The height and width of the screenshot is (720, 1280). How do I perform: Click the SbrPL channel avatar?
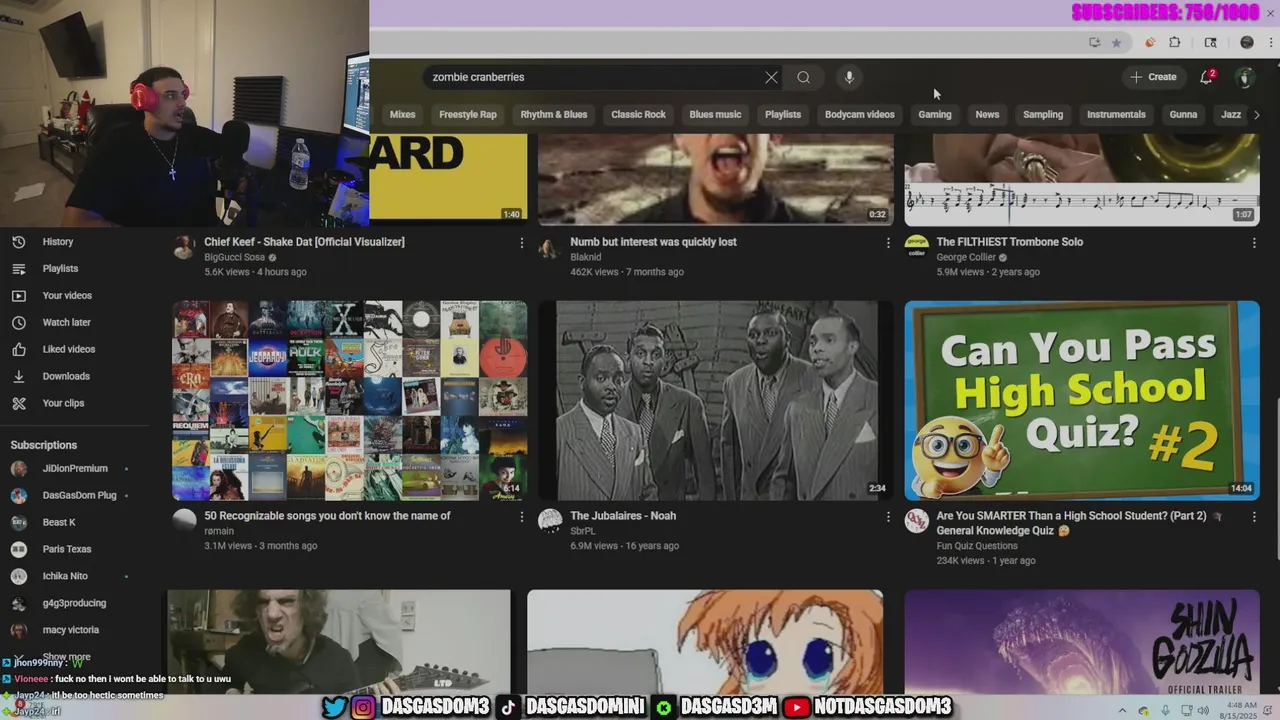click(x=550, y=521)
